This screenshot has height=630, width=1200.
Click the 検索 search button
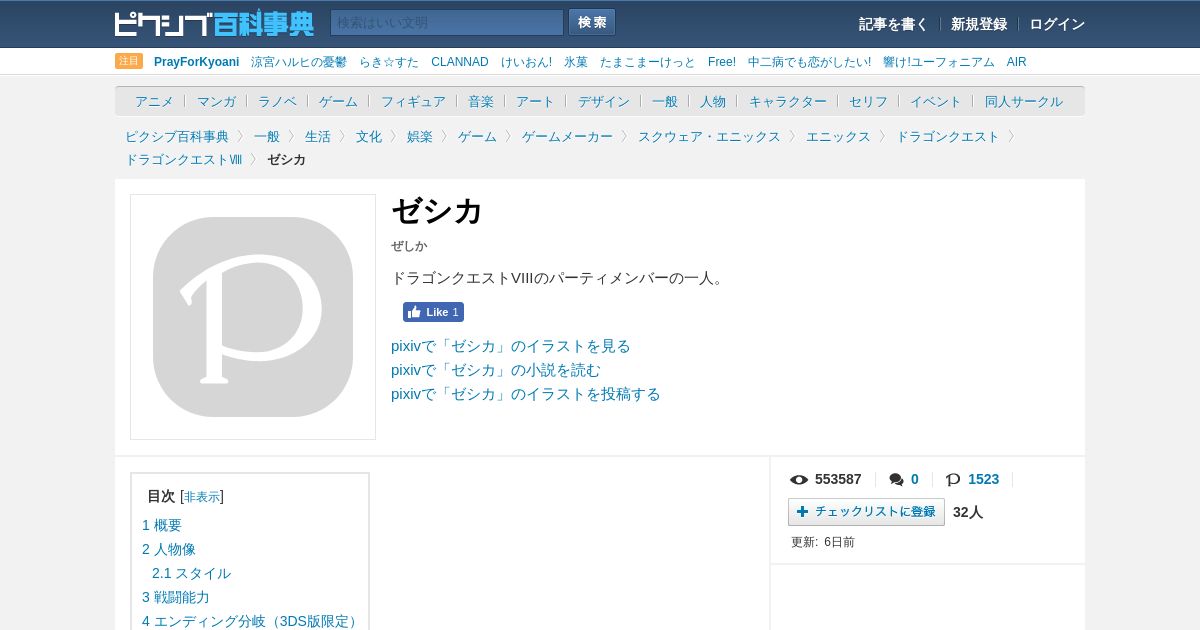(592, 23)
